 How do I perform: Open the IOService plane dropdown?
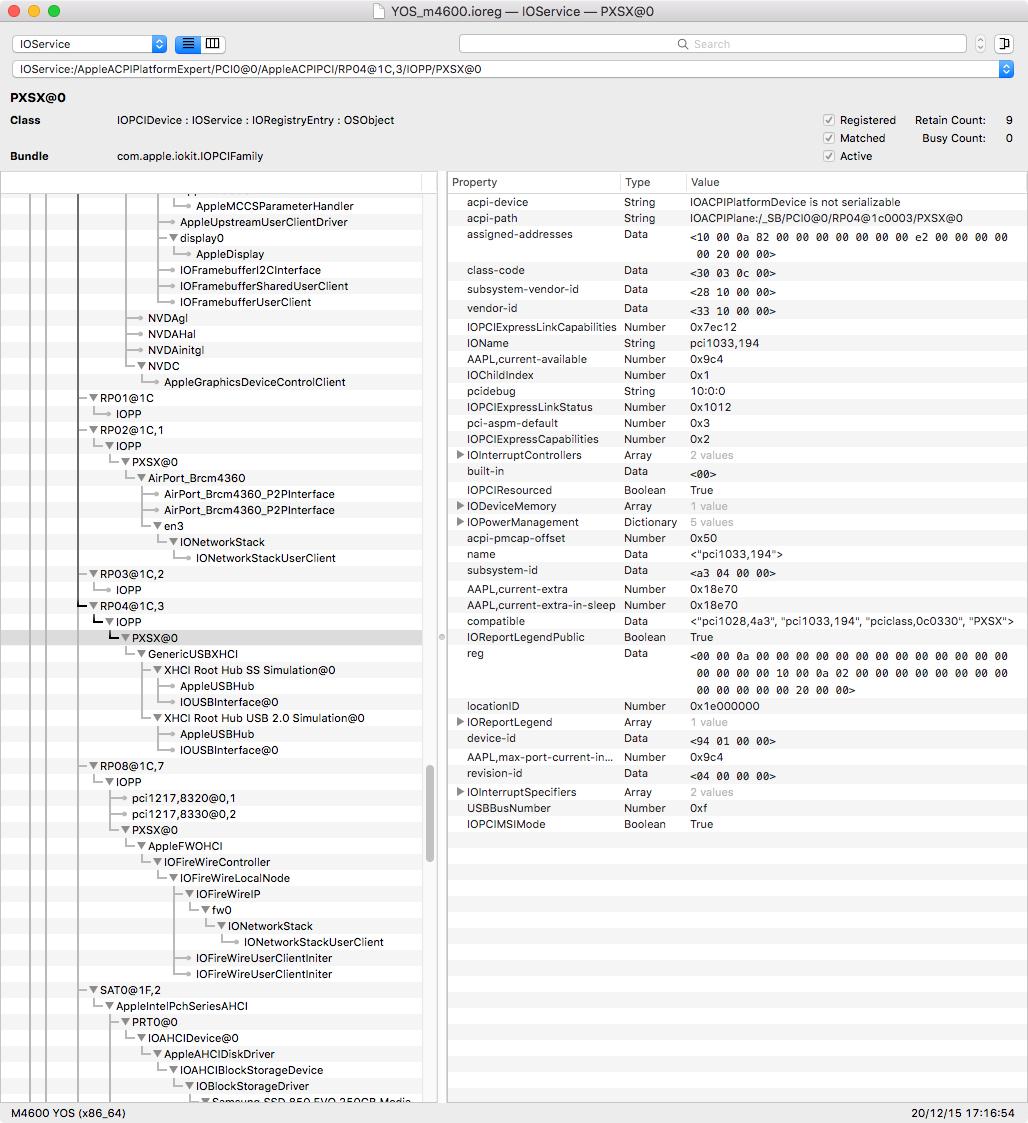tap(159, 44)
